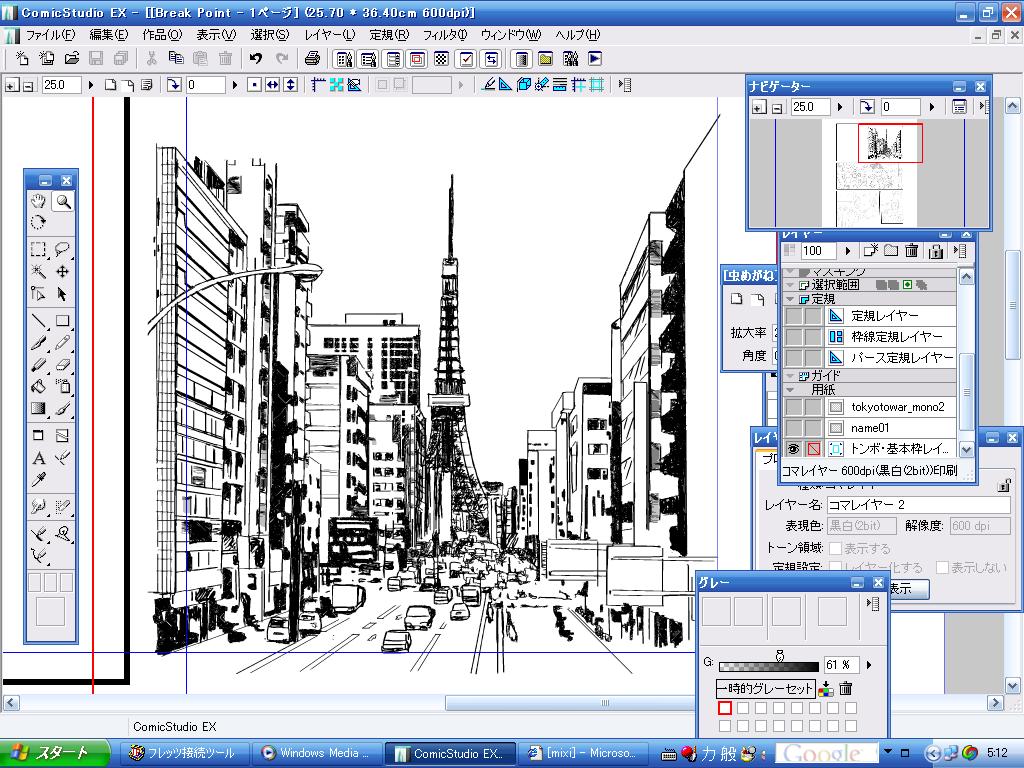Select the Move layer tool
This screenshot has width=1024, height=768.
tap(63, 272)
